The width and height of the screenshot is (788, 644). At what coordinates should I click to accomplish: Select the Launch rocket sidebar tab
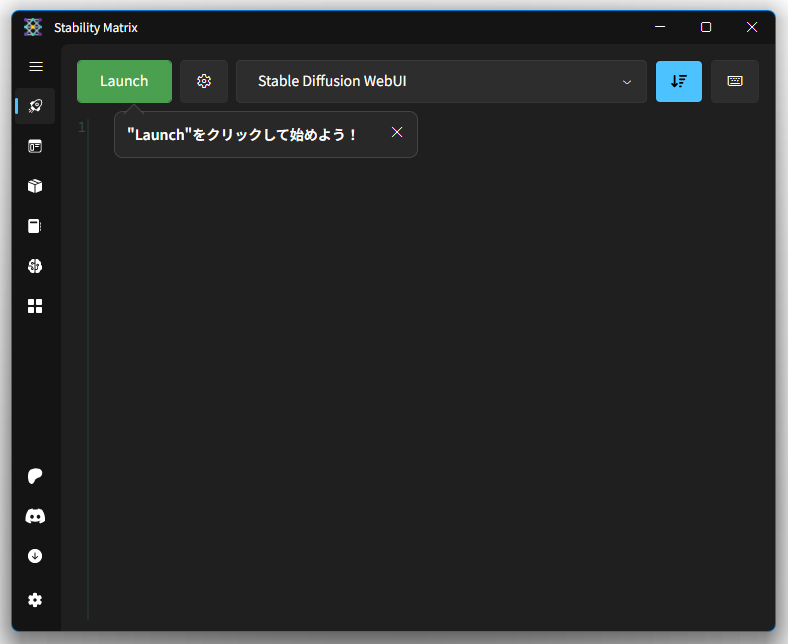[x=35, y=106]
